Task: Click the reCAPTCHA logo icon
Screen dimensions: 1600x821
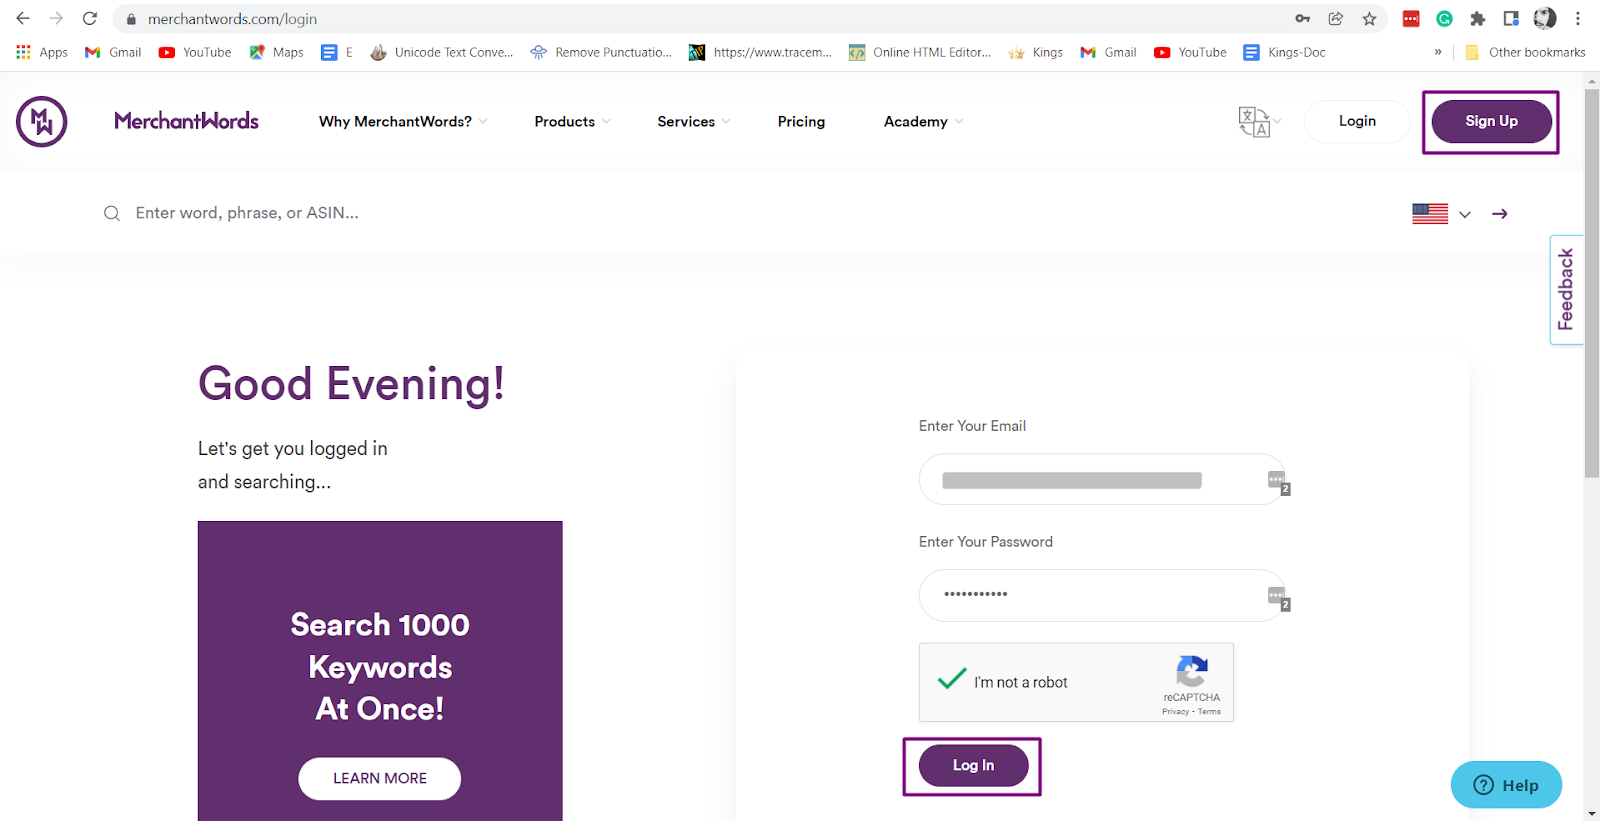Action: click(x=1192, y=671)
